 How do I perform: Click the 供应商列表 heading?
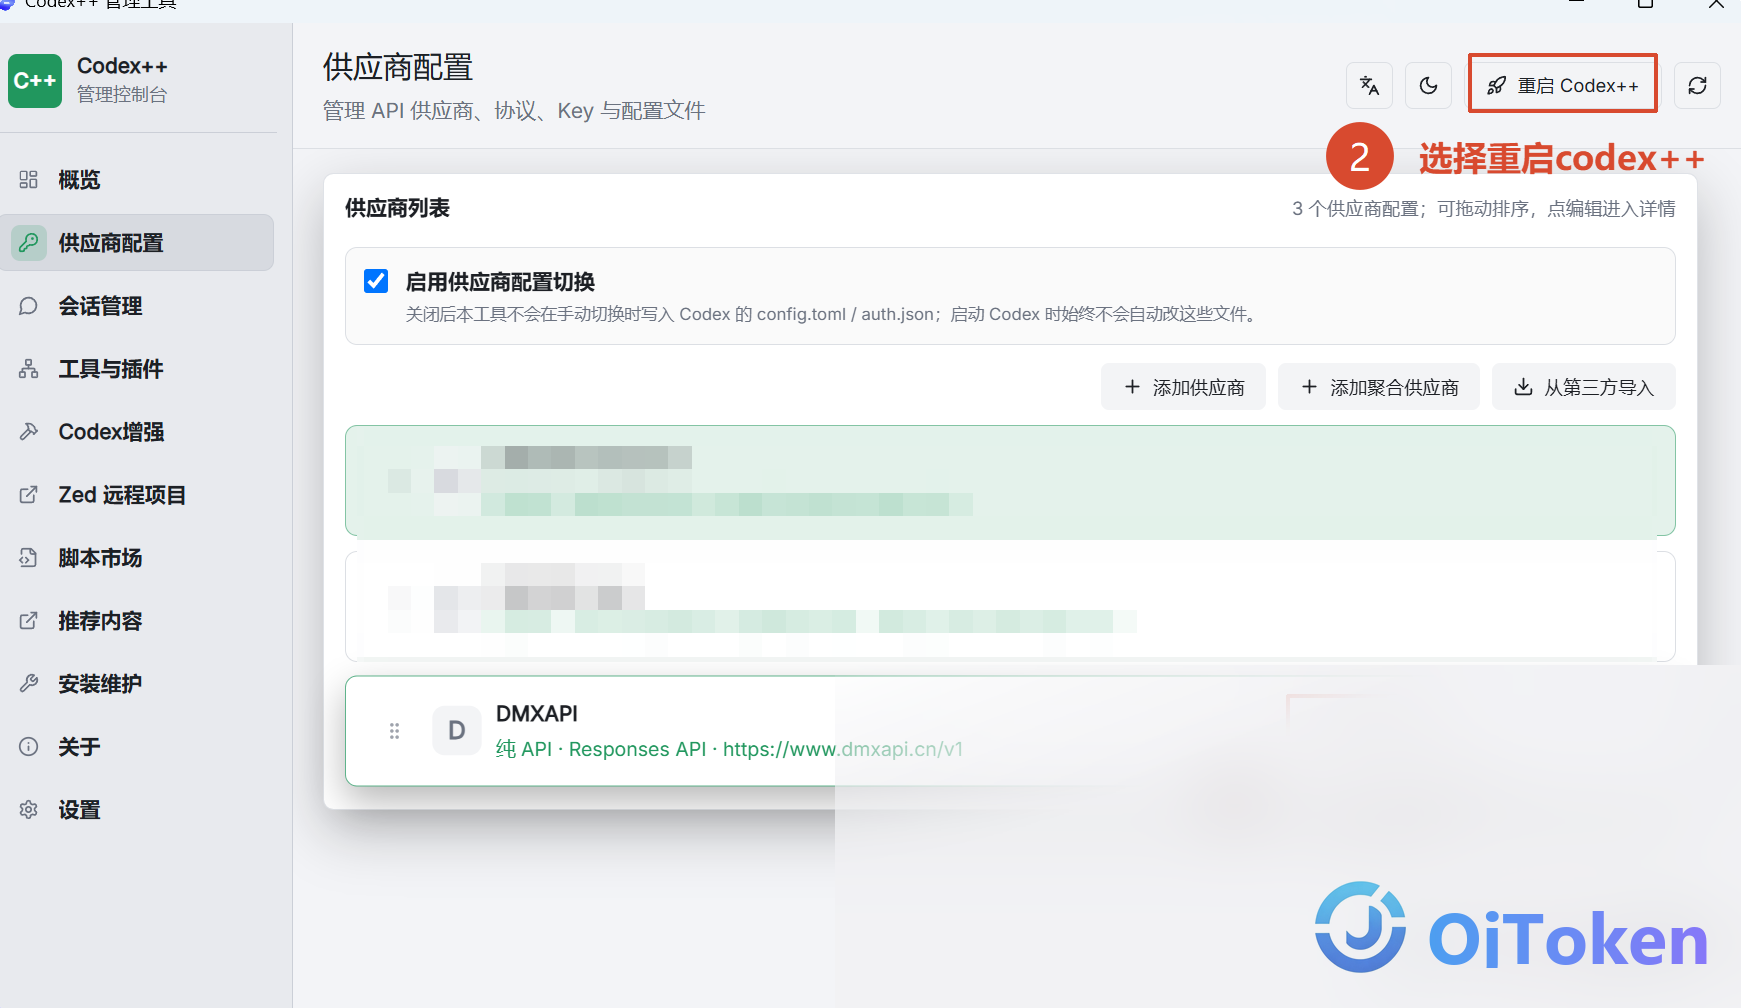[x=397, y=208]
